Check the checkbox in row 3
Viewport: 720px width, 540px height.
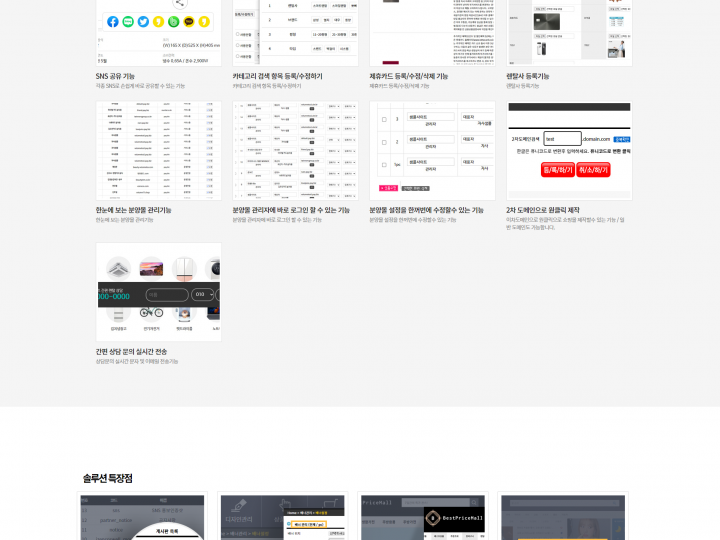click(x=383, y=121)
